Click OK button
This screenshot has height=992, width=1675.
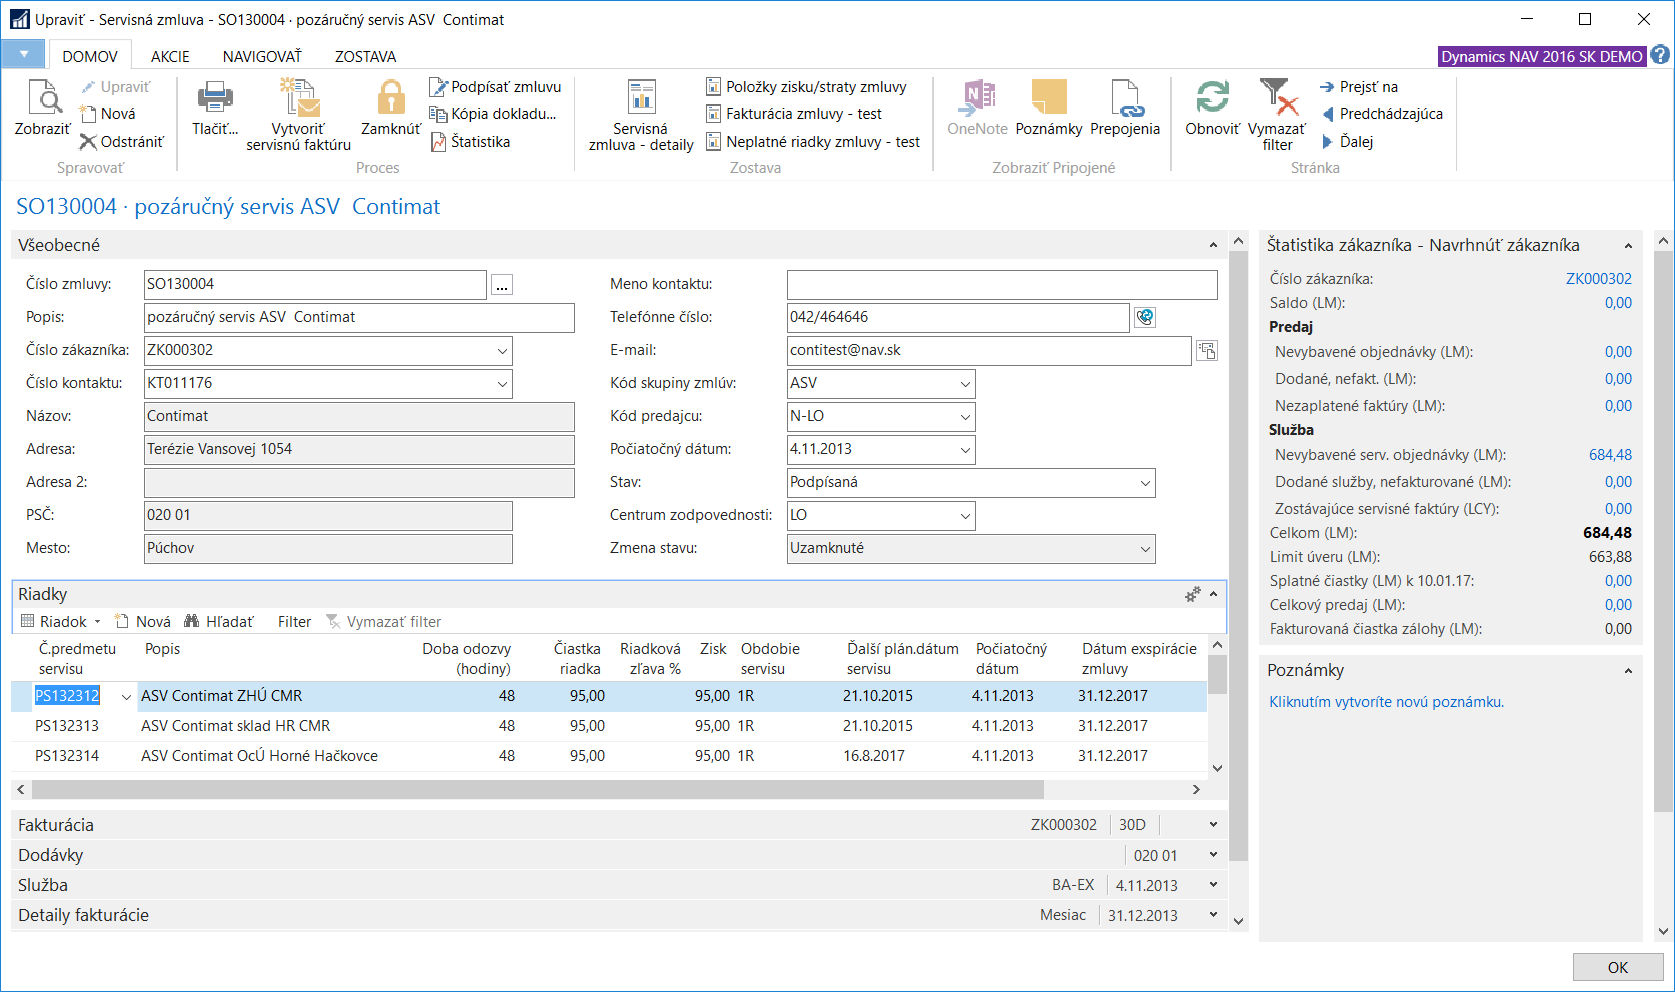(x=1618, y=967)
